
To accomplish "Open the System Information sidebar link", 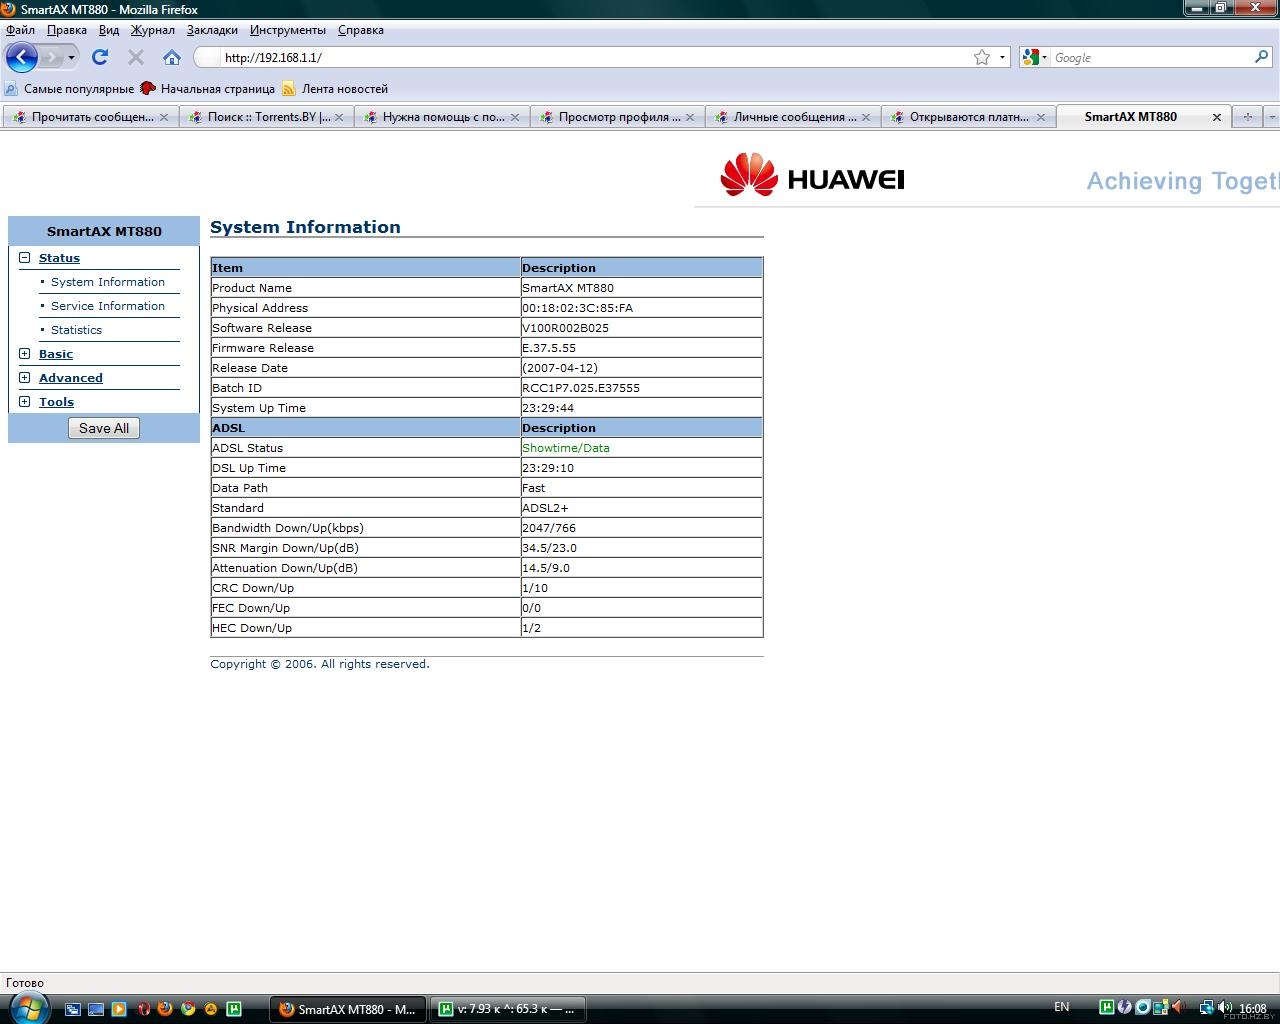I will (x=108, y=282).
